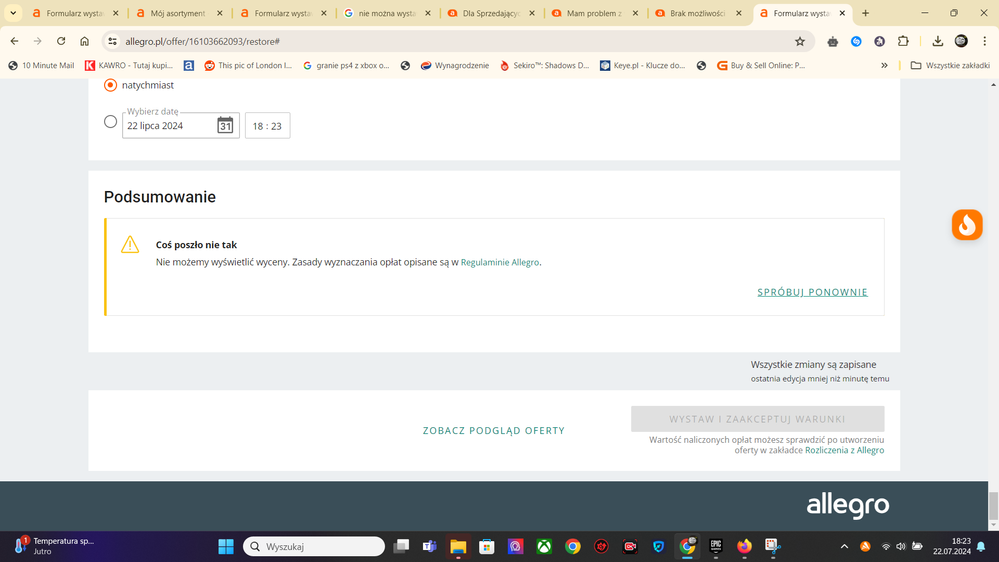Open the browser extensions puzzle icon
The width and height of the screenshot is (999, 562).
[x=903, y=41]
